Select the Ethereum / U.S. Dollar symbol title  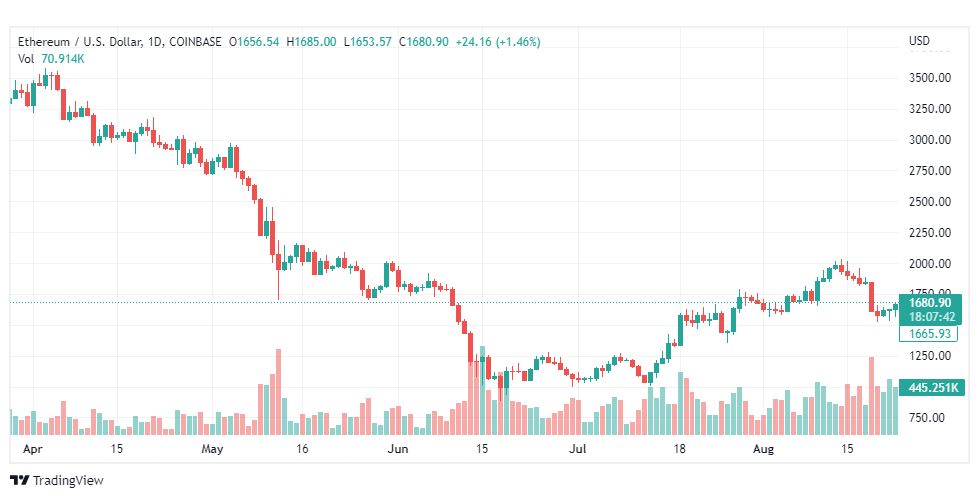pos(80,42)
